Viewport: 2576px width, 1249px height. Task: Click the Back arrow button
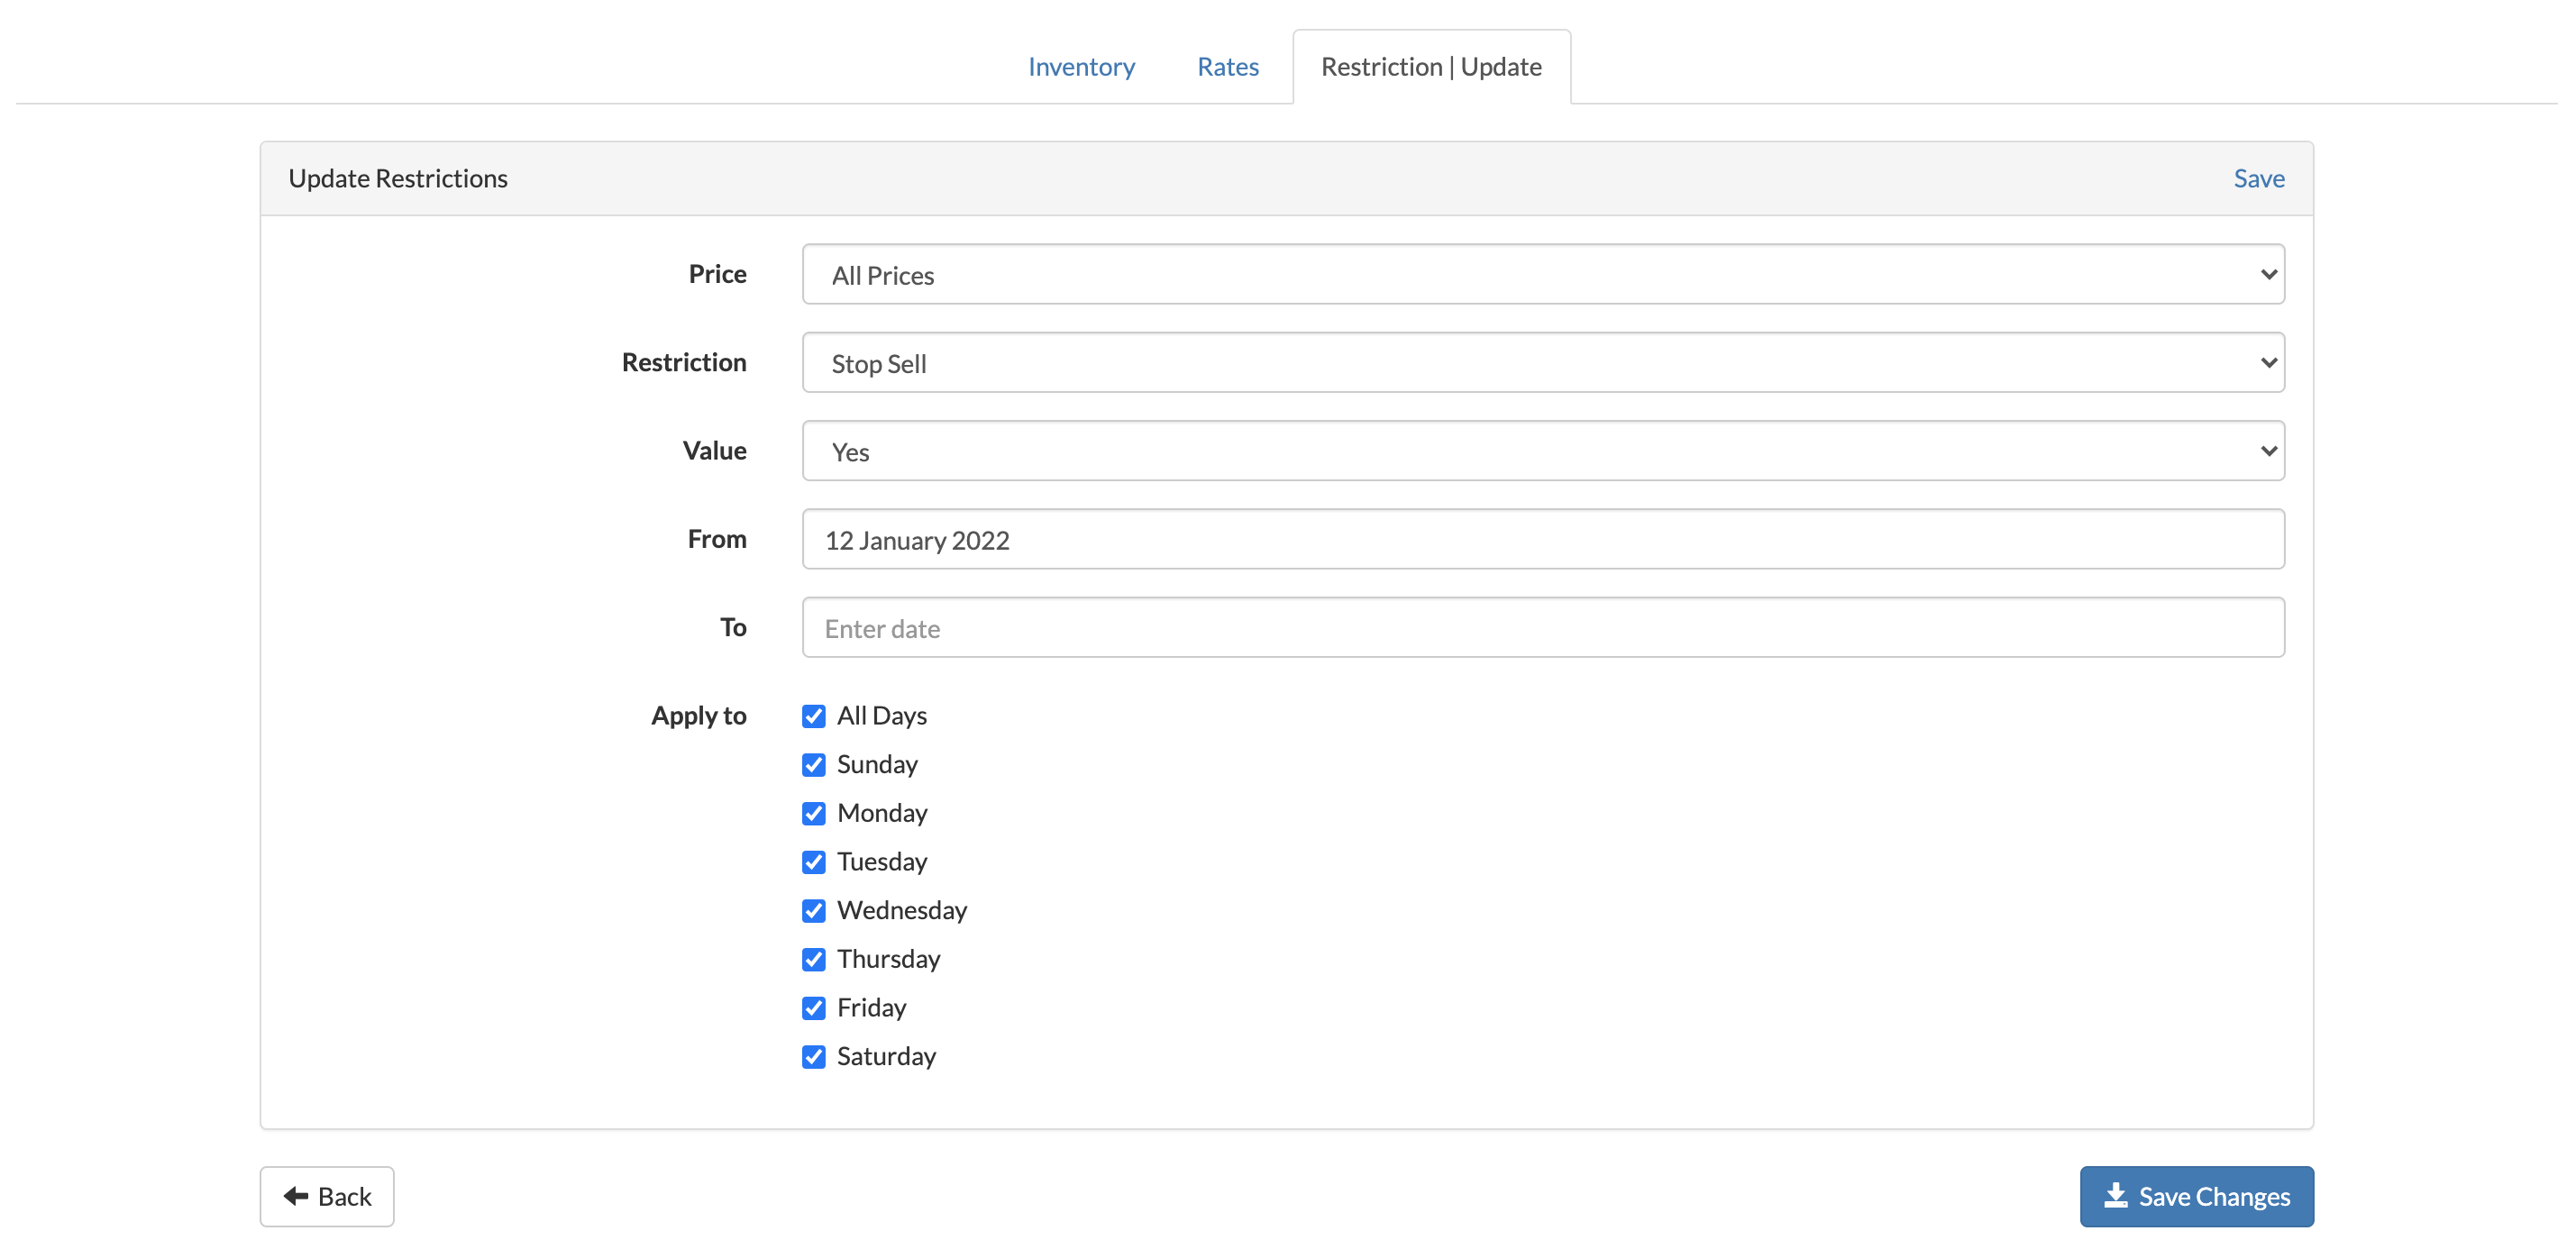pos(326,1196)
